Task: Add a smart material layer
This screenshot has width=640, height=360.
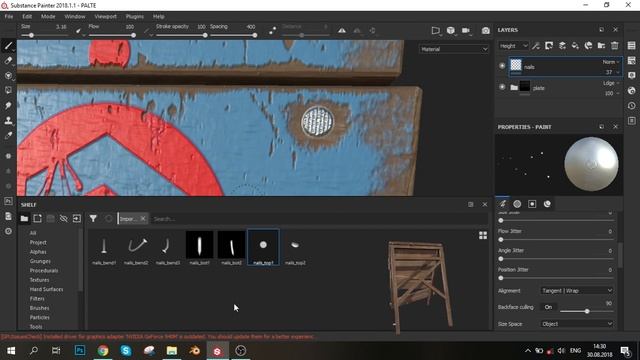Action: (x=588, y=46)
